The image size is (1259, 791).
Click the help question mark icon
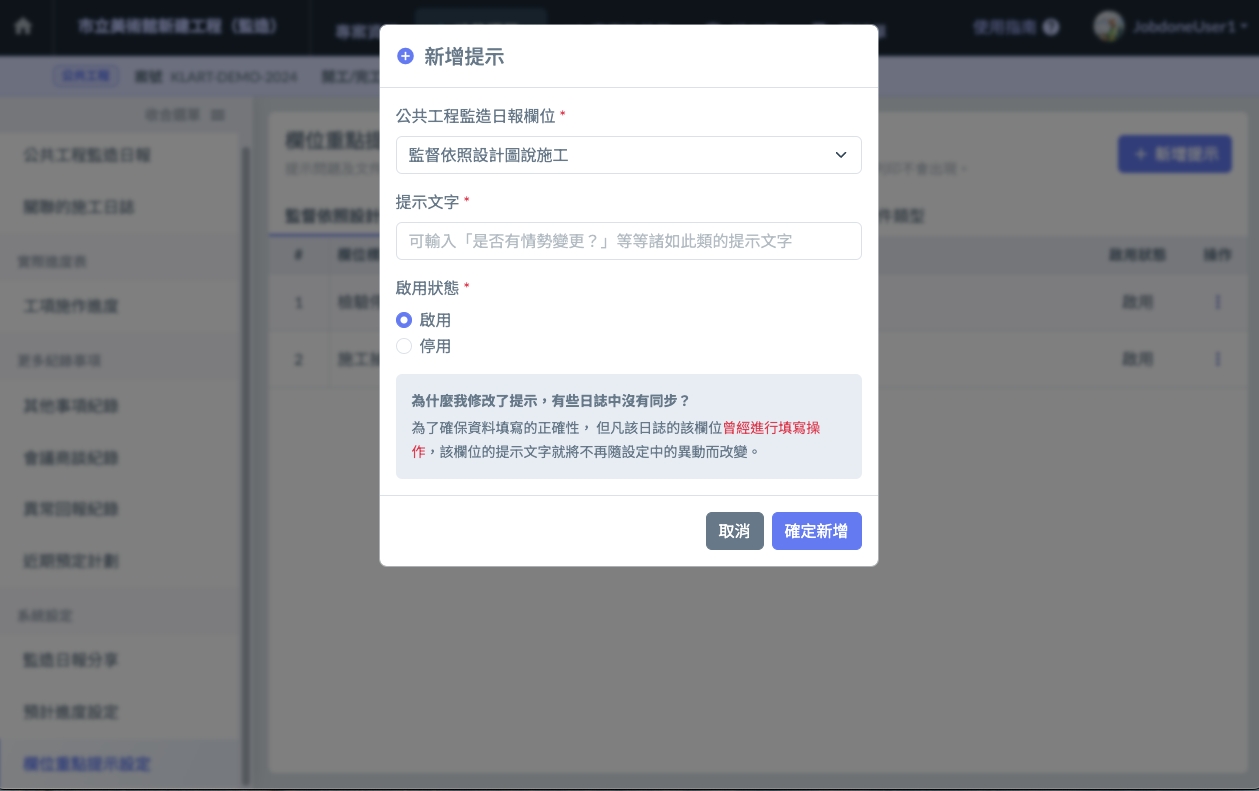coord(1050,27)
